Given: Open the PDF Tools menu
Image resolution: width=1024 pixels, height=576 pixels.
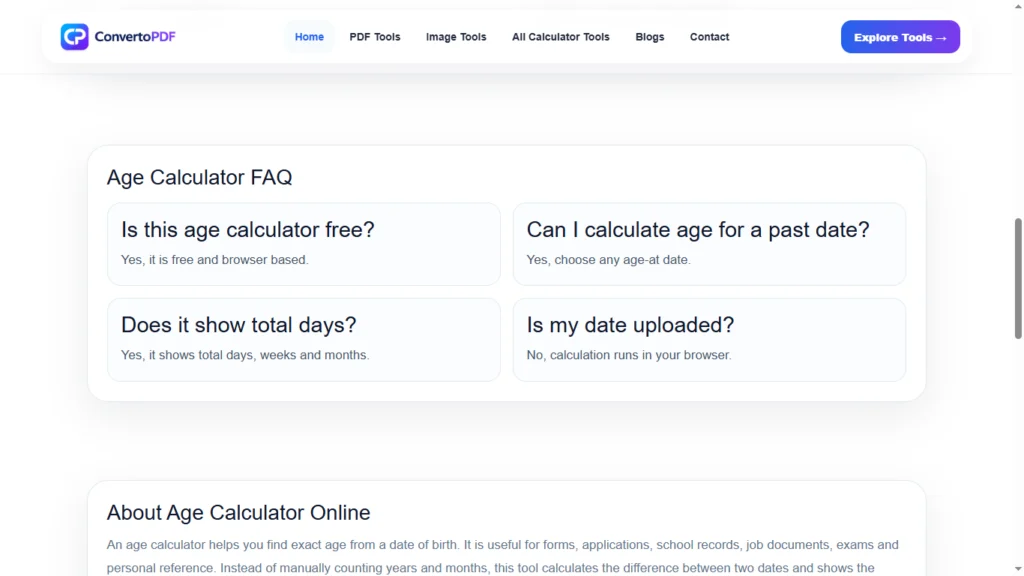Looking at the screenshot, I should pos(375,37).
